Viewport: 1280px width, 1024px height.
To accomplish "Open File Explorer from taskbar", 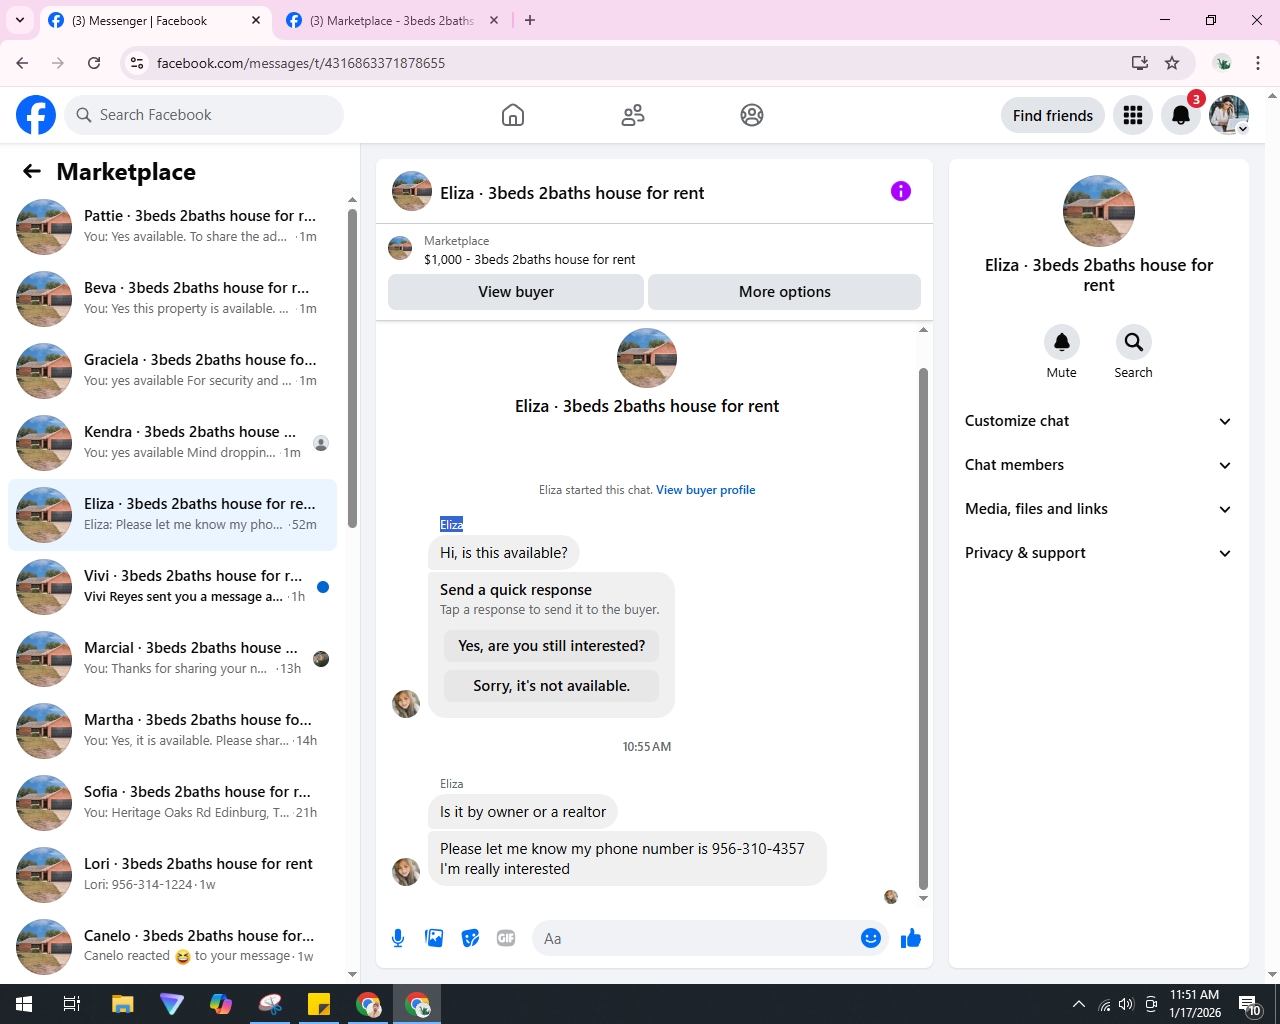I will coord(122,1004).
